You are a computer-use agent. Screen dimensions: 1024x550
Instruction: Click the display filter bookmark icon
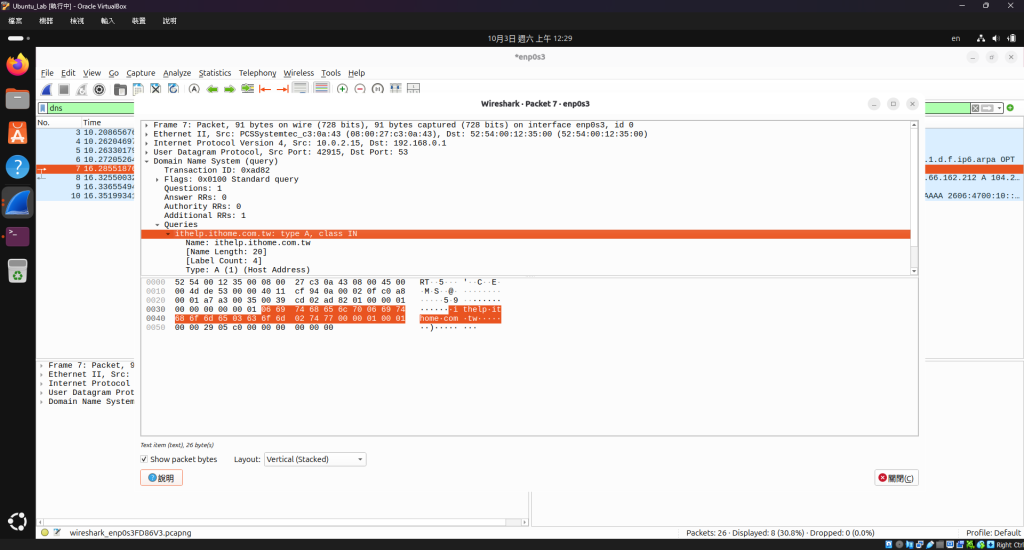coord(42,108)
